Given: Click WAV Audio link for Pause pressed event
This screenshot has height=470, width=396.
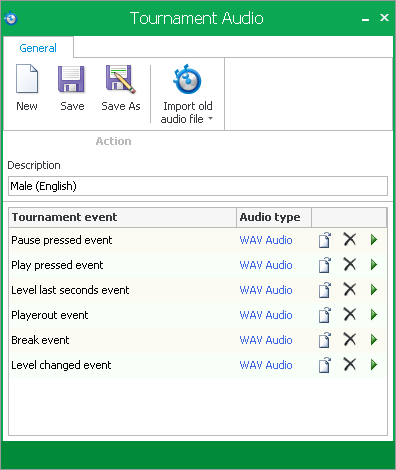Looking at the screenshot, I should point(266,240).
